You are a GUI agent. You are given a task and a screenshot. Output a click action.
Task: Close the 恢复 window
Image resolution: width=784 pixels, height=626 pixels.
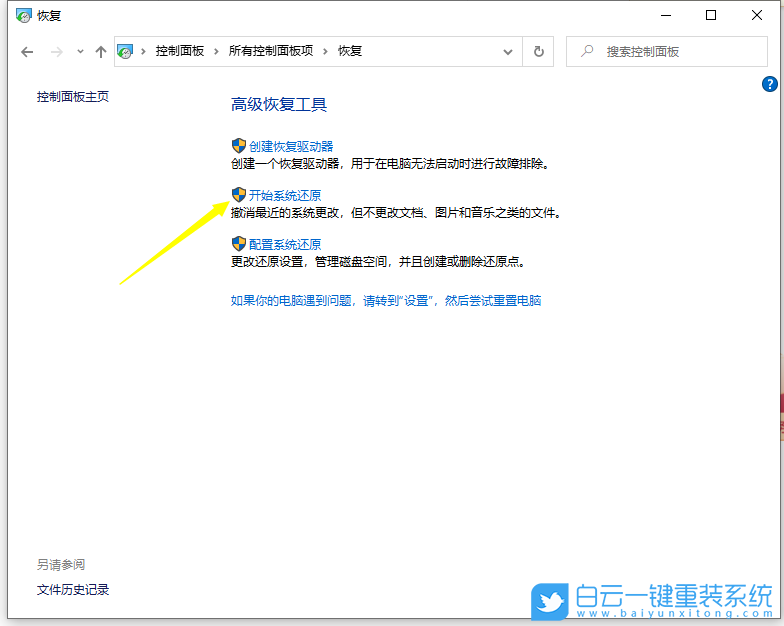(x=757, y=16)
